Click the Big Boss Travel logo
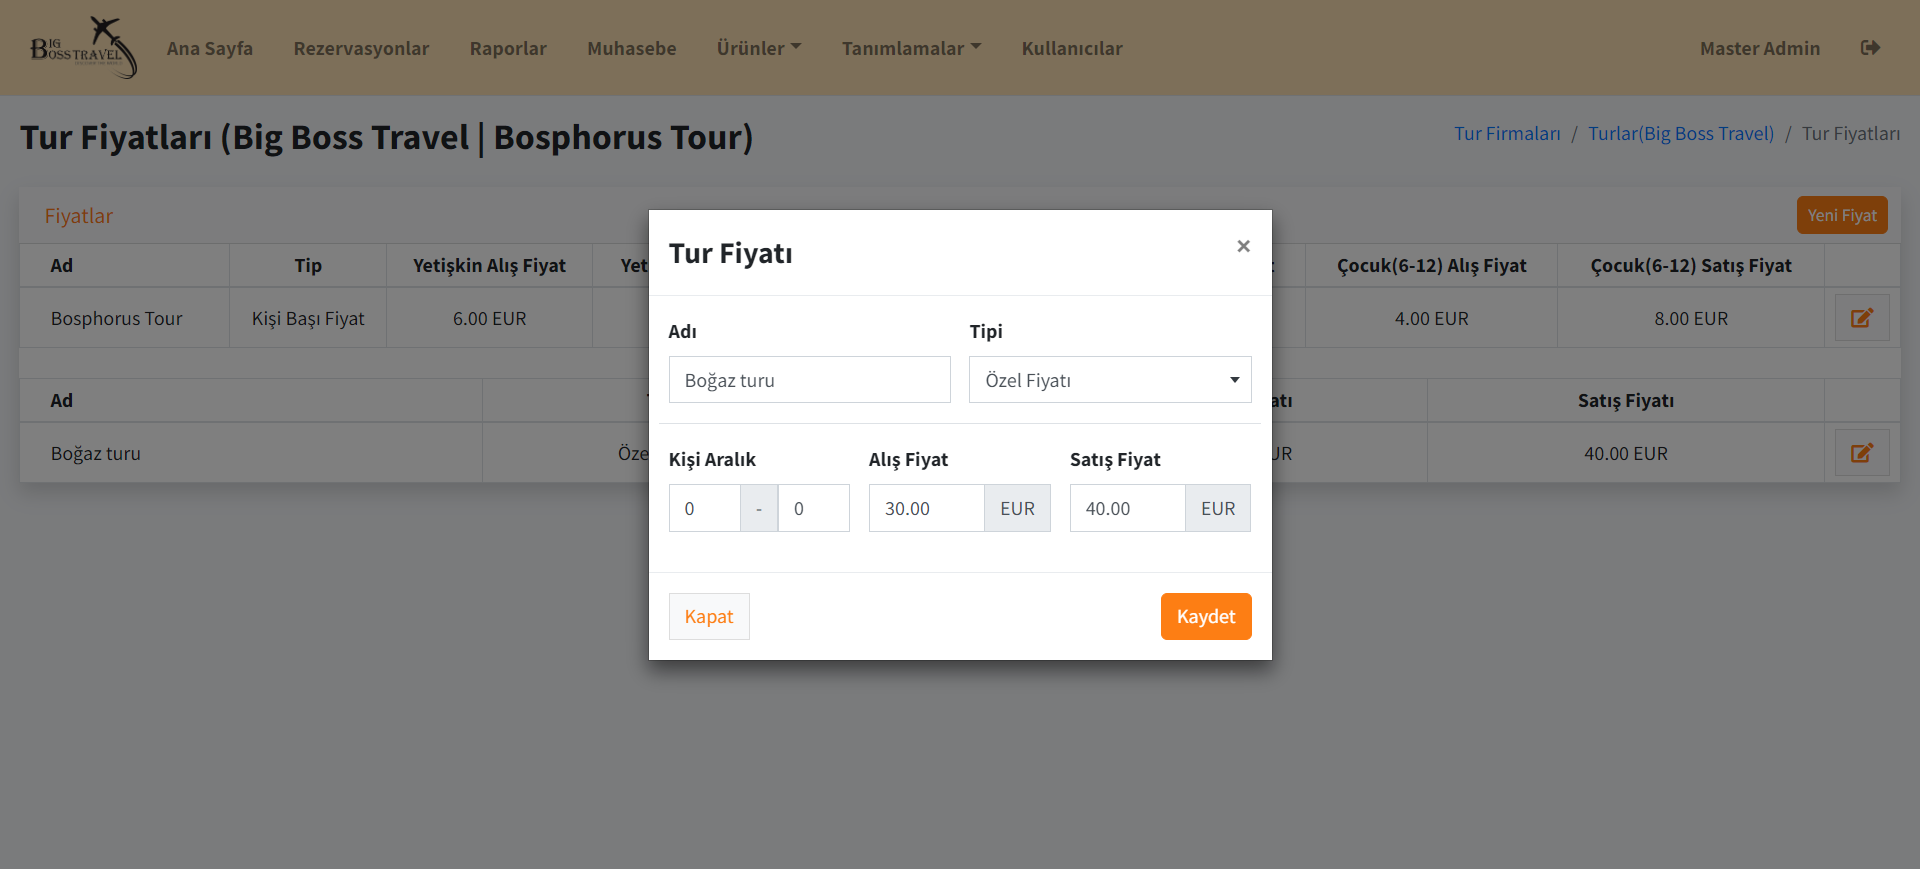1920x869 pixels. [84, 47]
